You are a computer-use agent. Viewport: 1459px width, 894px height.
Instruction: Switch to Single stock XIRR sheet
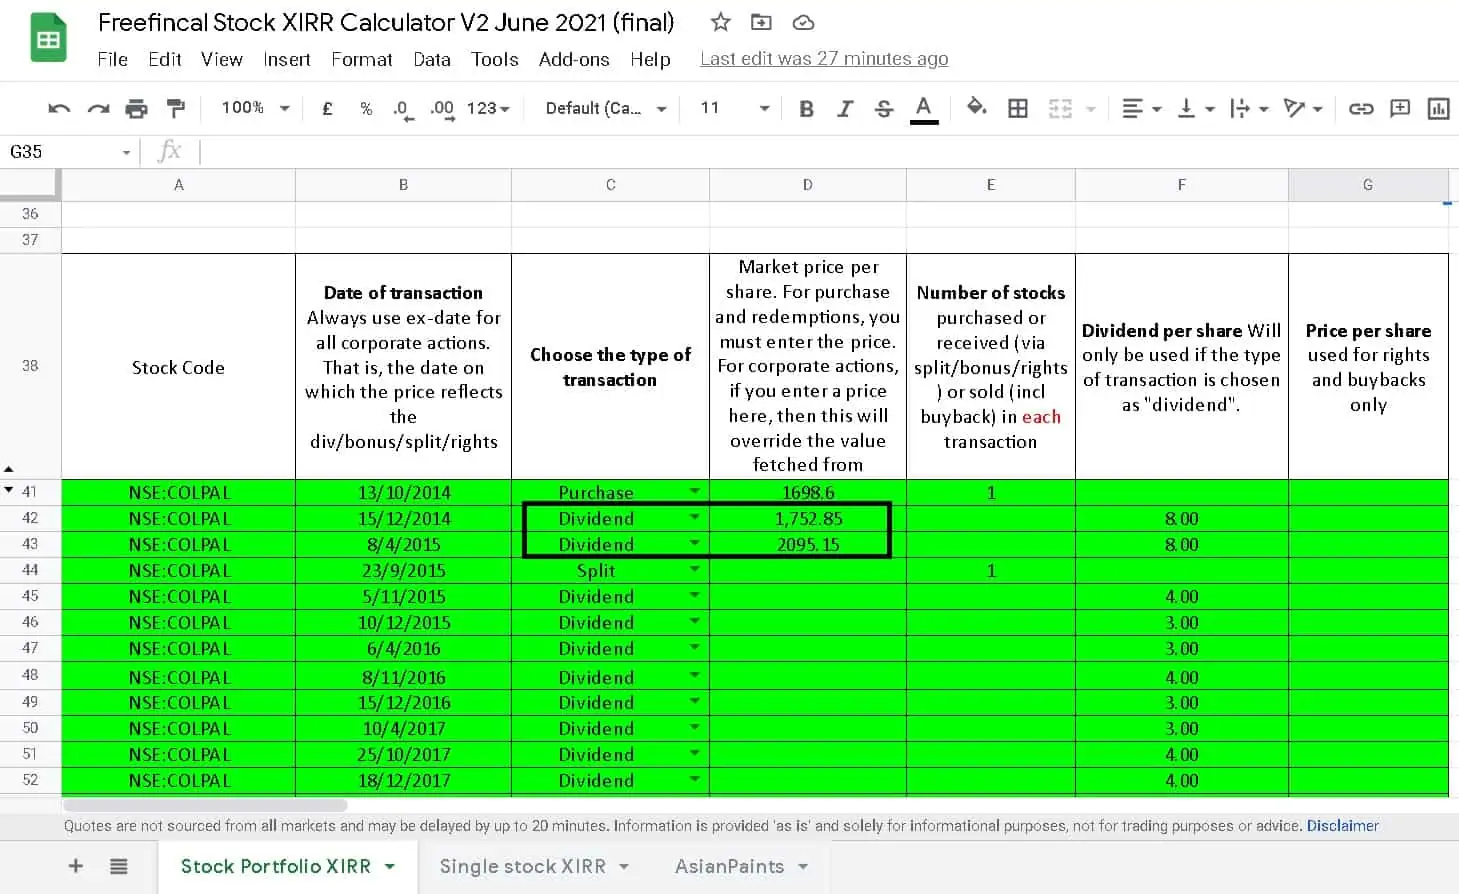coord(523,866)
